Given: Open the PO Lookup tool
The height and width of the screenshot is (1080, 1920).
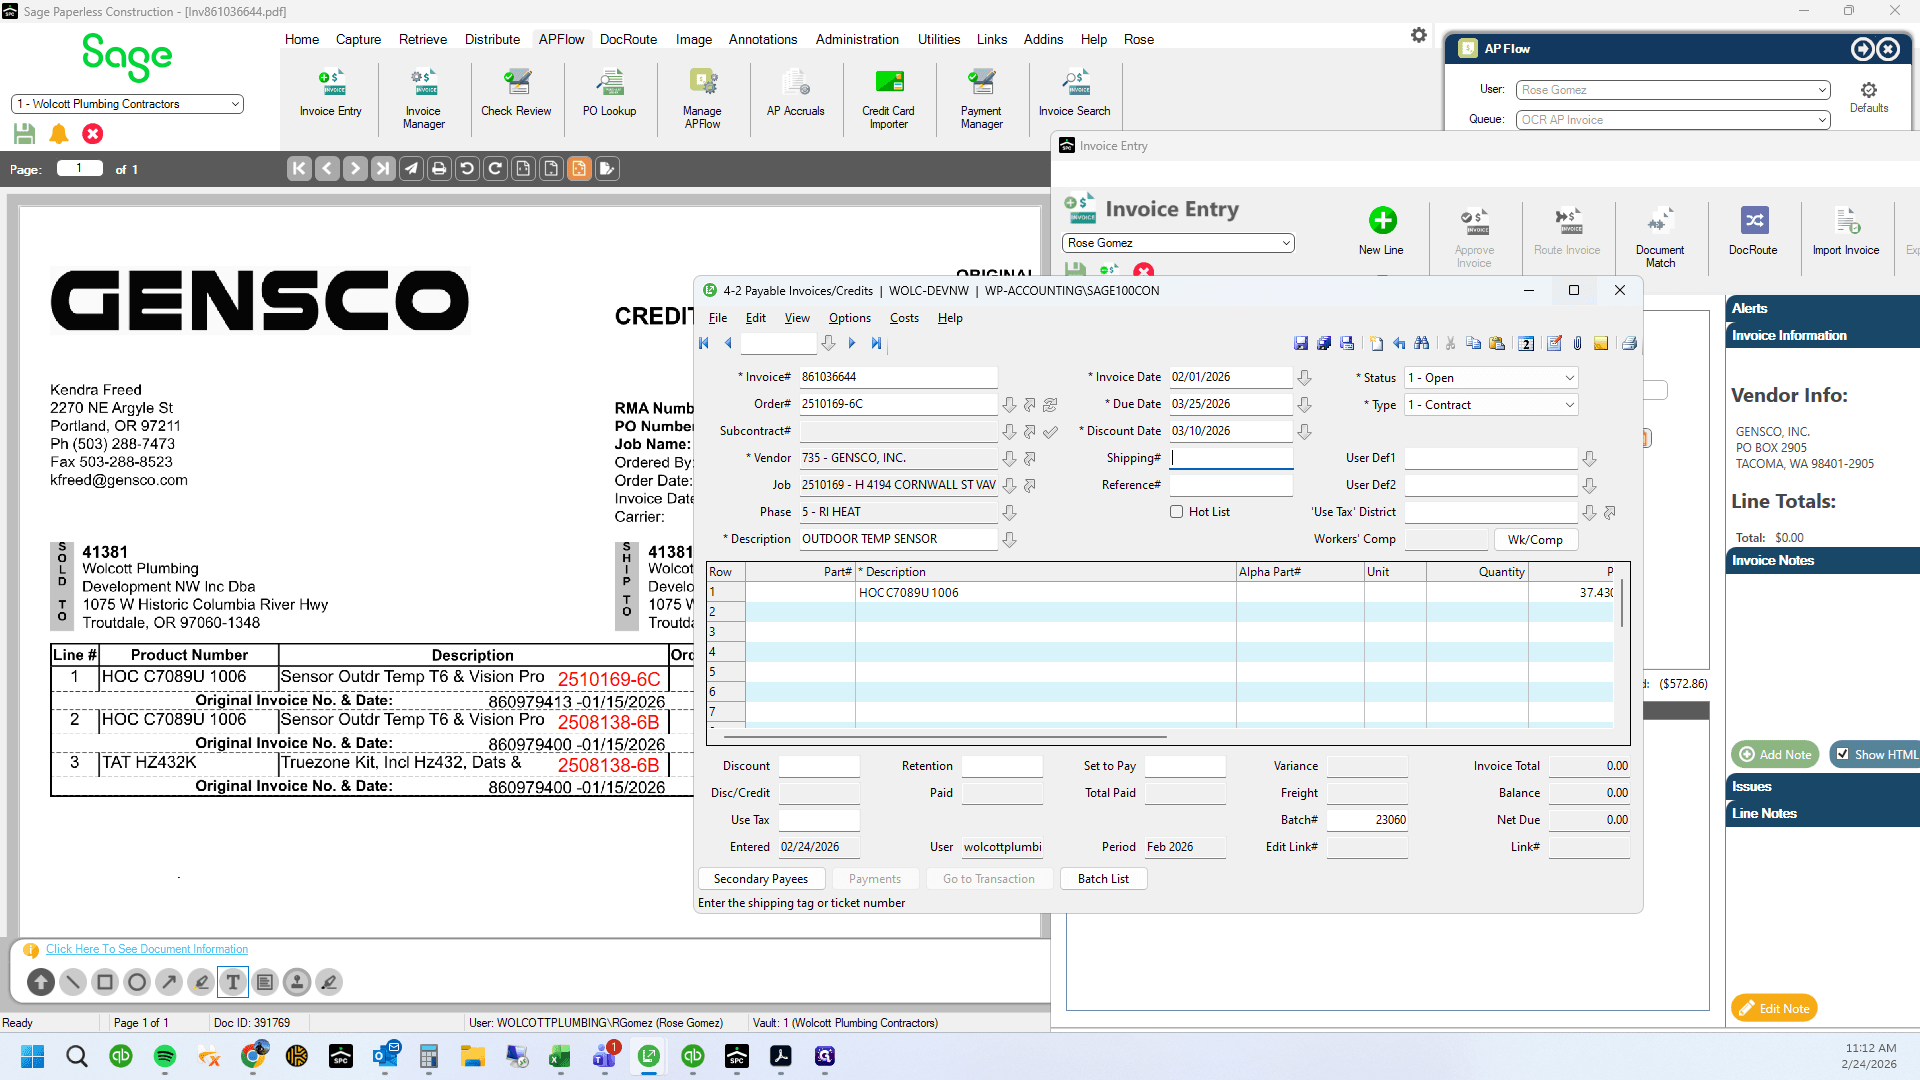Looking at the screenshot, I should coord(609,94).
